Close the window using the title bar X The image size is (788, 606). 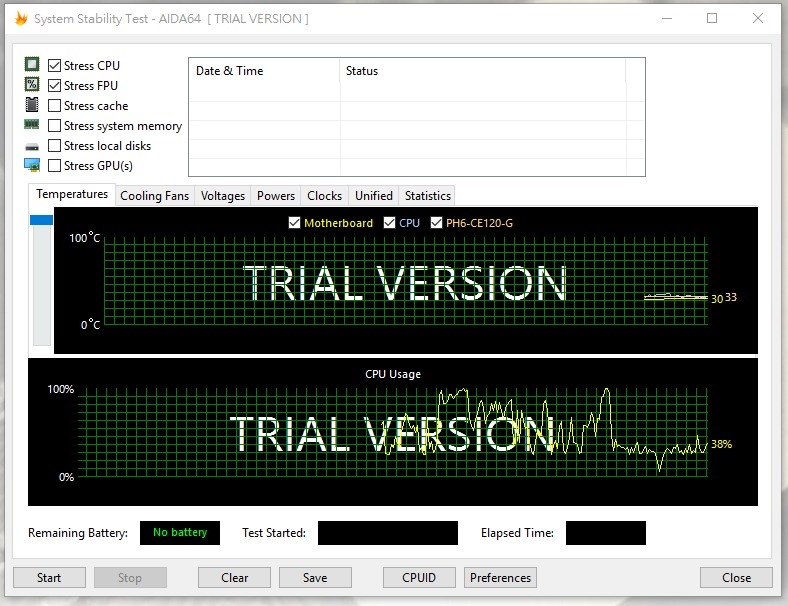(x=758, y=19)
